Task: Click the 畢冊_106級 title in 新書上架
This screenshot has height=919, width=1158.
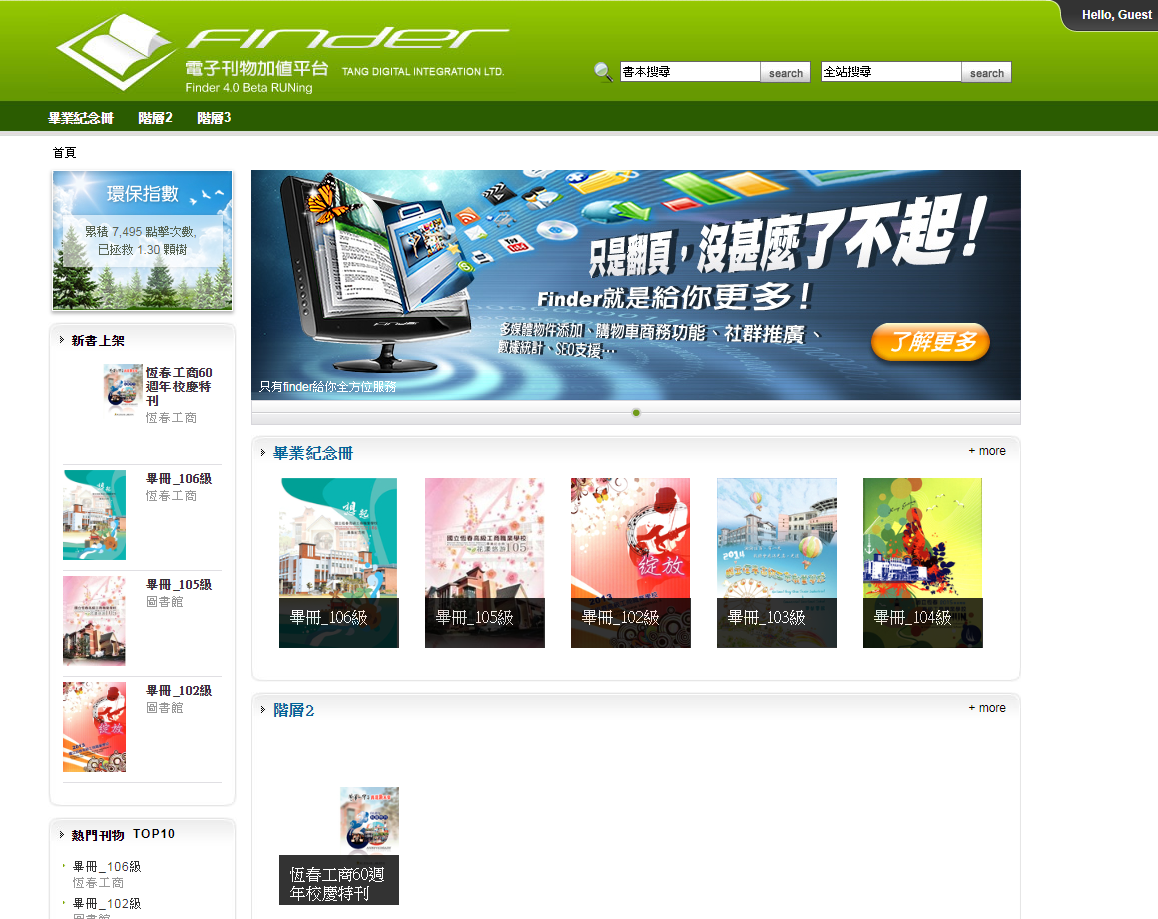Action: (179, 479)
